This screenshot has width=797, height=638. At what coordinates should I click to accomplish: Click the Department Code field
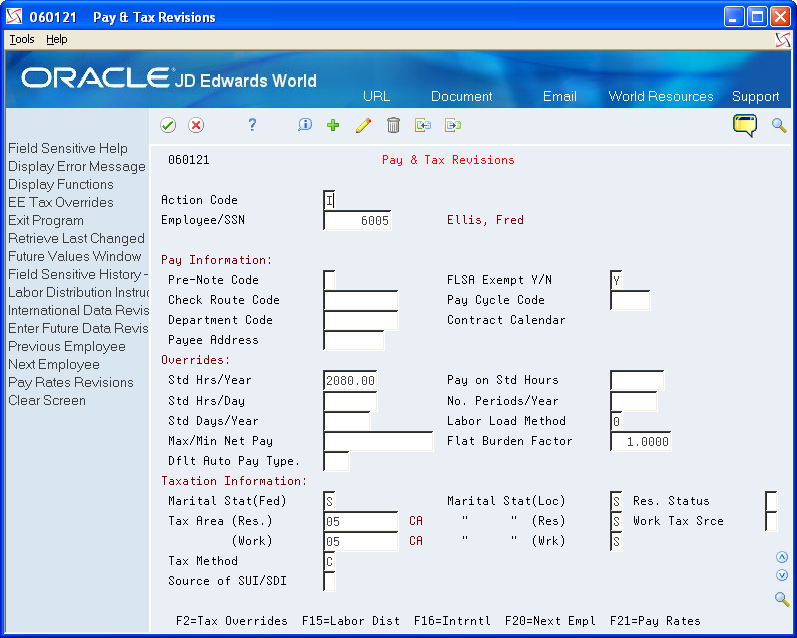pos(361,320)
